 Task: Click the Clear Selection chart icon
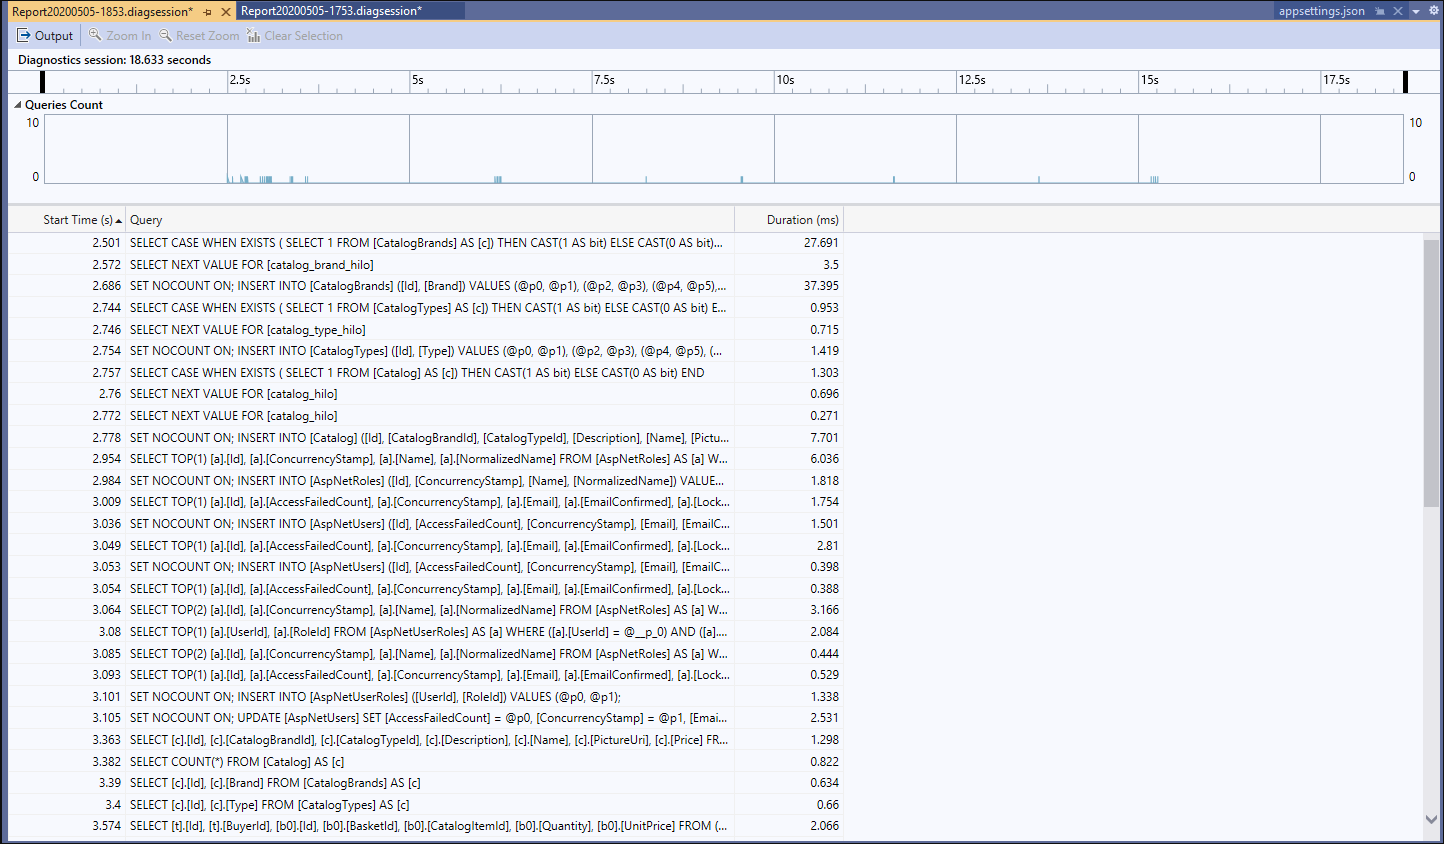(x=252, y=34)
